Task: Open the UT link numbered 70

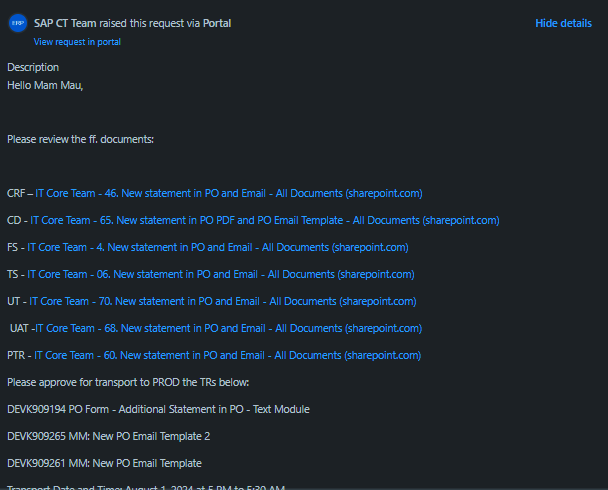Action: point(223,301)
